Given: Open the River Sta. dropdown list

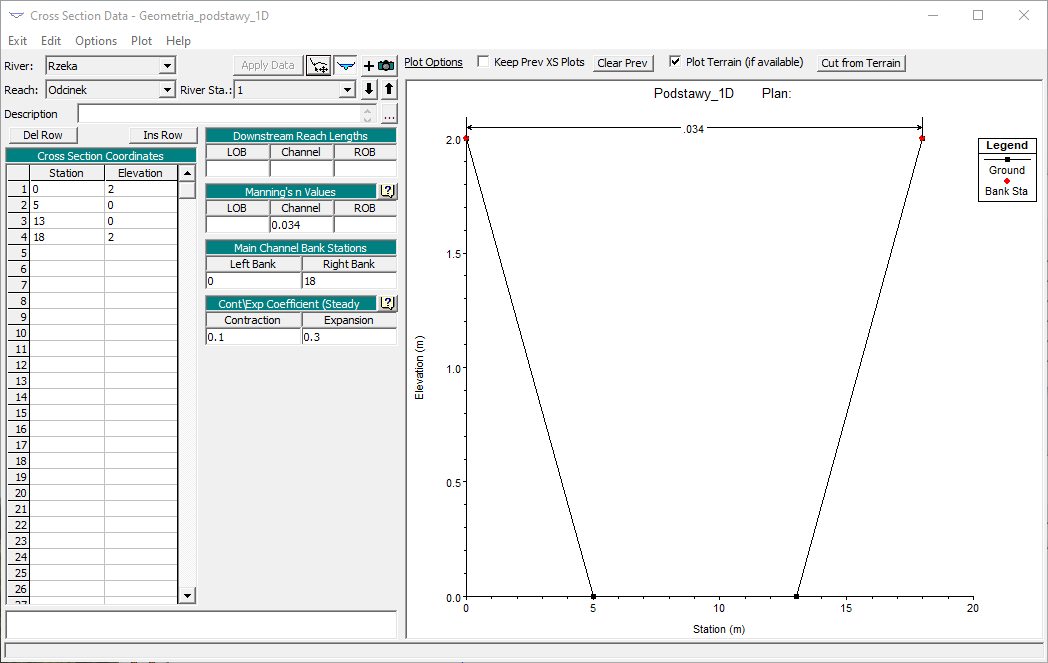Looking at the screenshot, I should tap(347, 90).
